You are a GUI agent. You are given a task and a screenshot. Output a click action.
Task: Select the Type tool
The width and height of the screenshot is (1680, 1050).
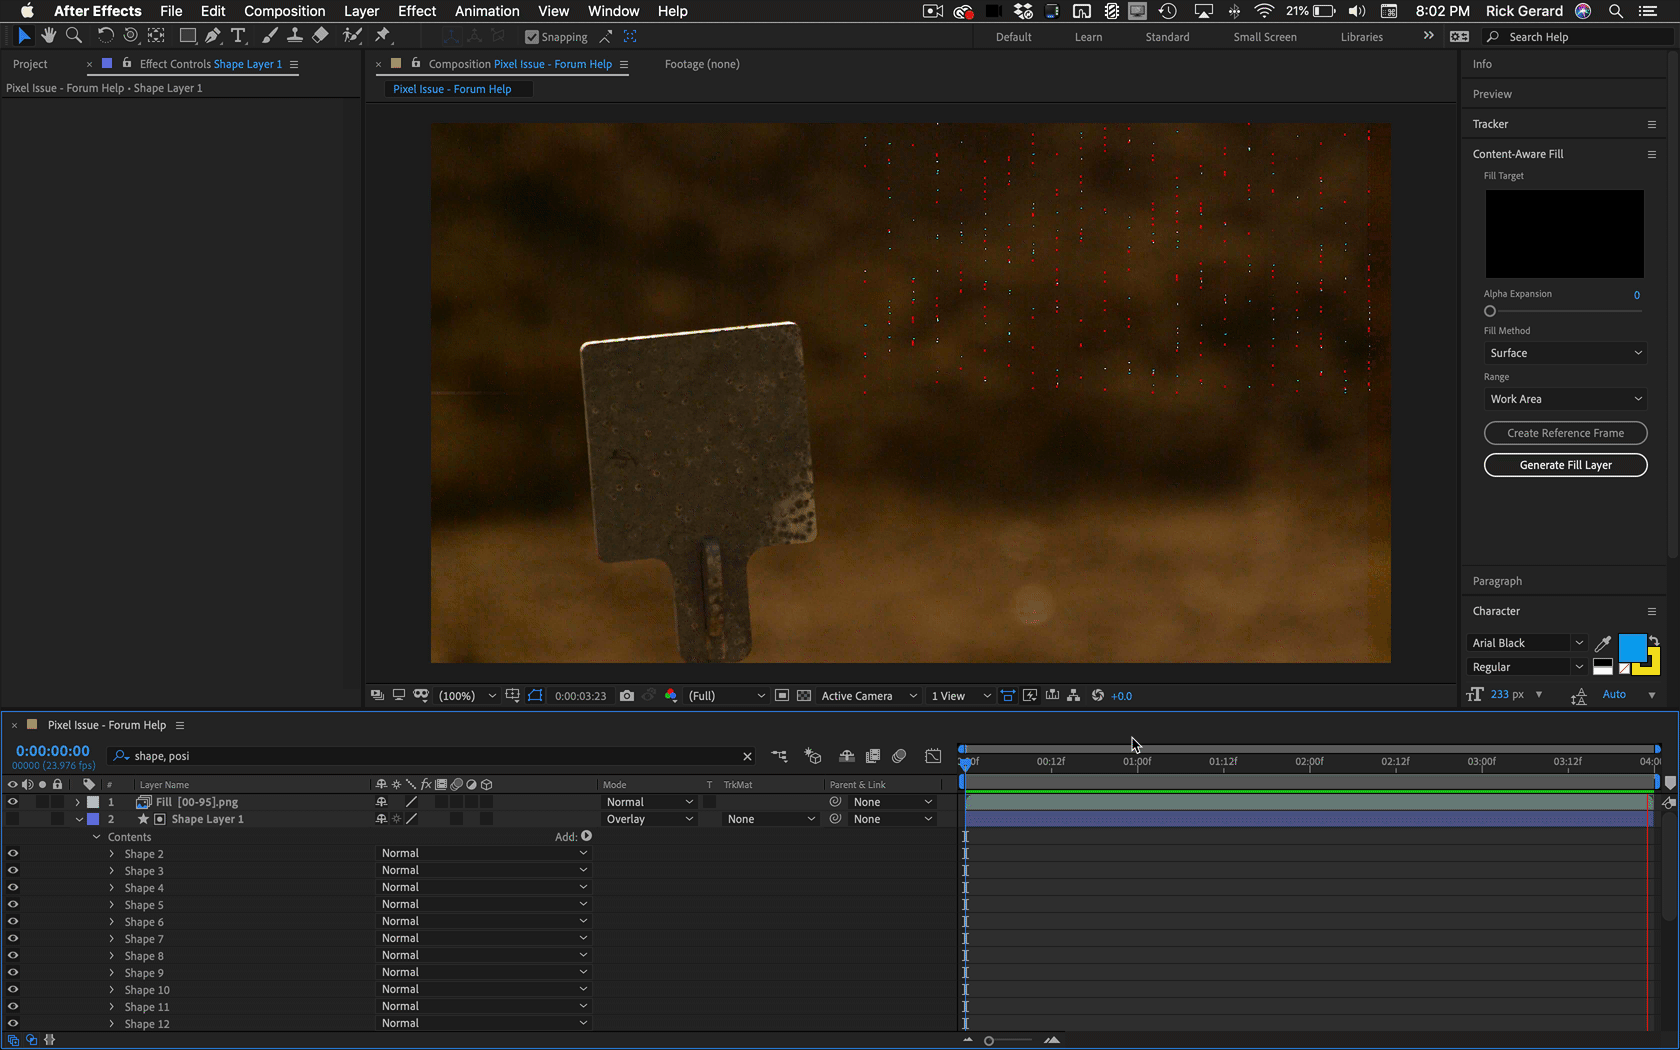click(x=238, y=36)
